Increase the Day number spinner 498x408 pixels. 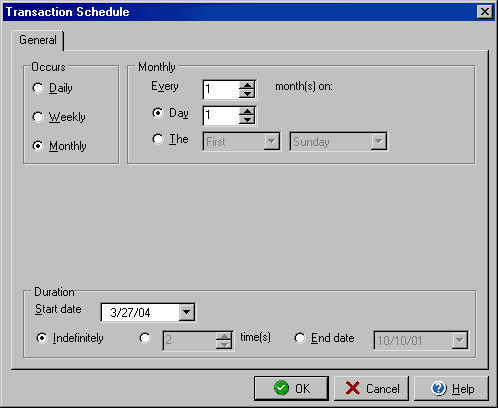tap(247, 111)
